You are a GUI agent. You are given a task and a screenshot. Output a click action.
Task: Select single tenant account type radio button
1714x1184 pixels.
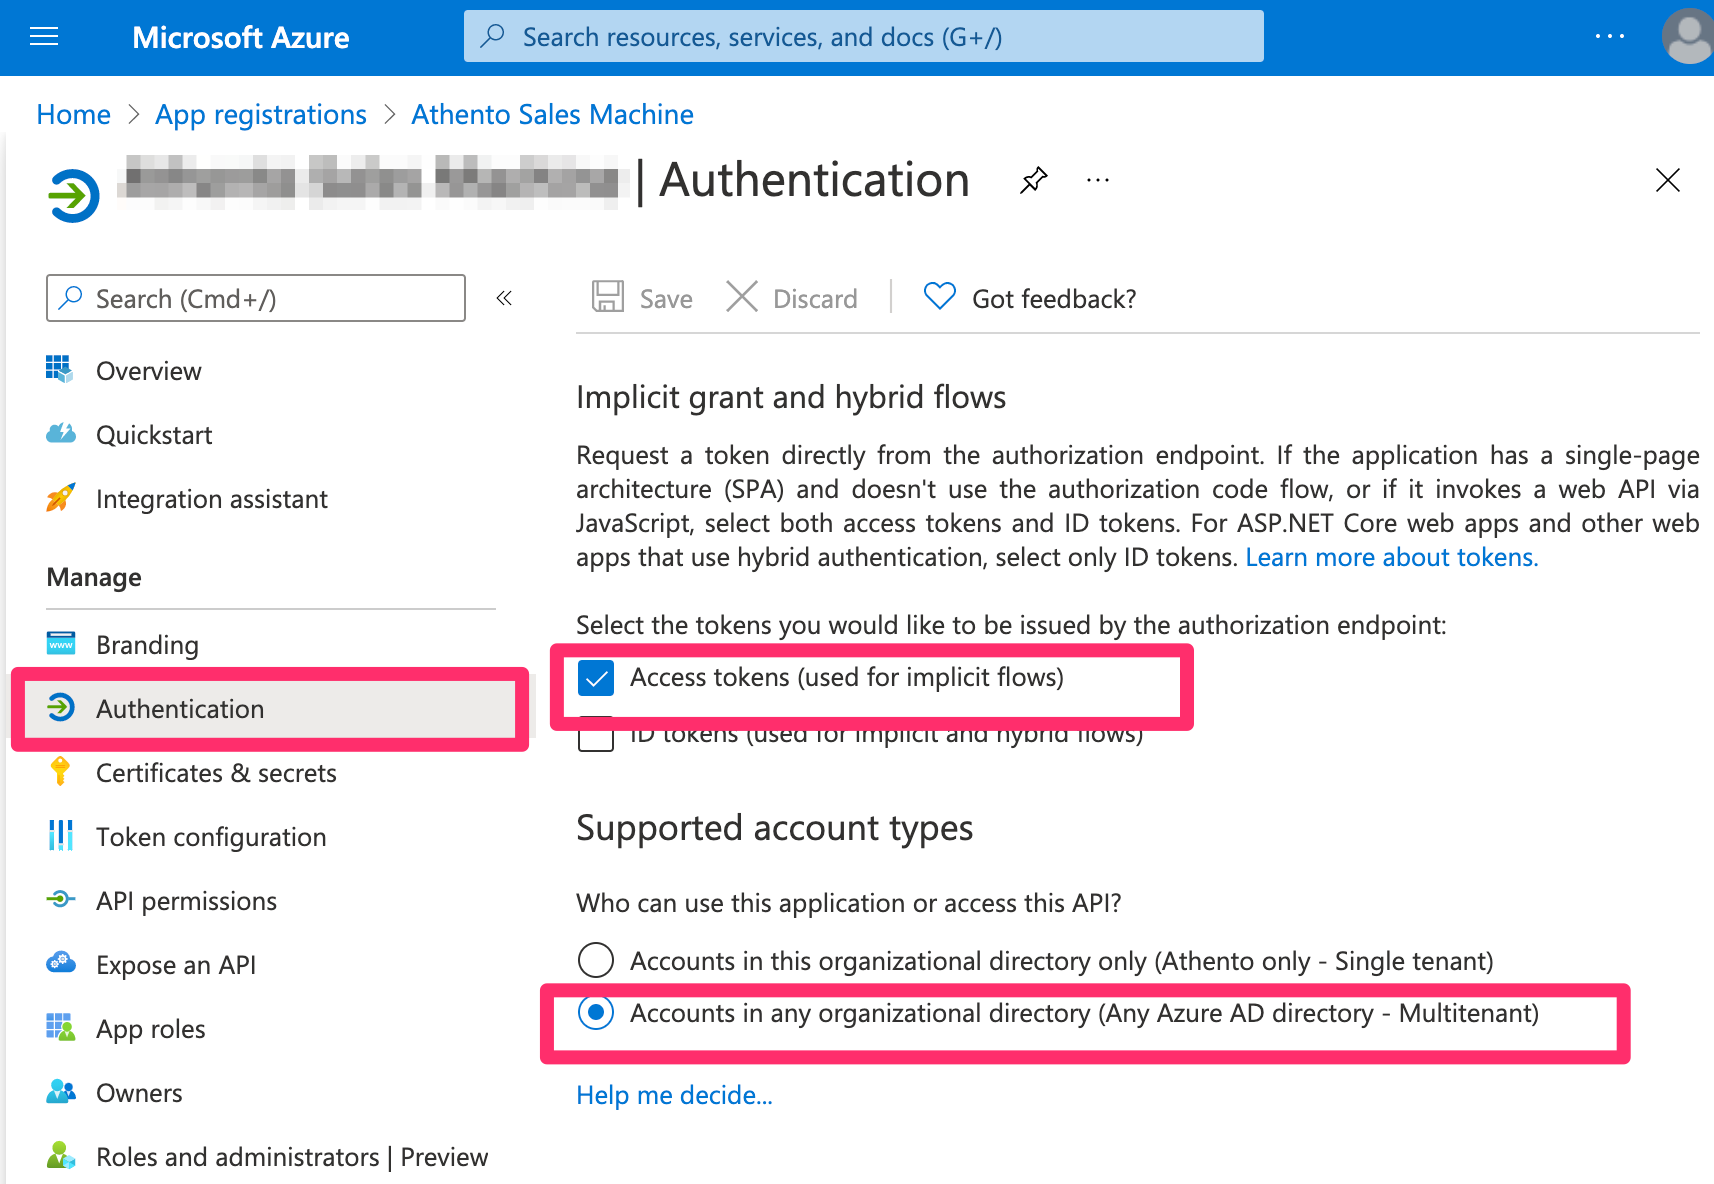pos(596,960)
